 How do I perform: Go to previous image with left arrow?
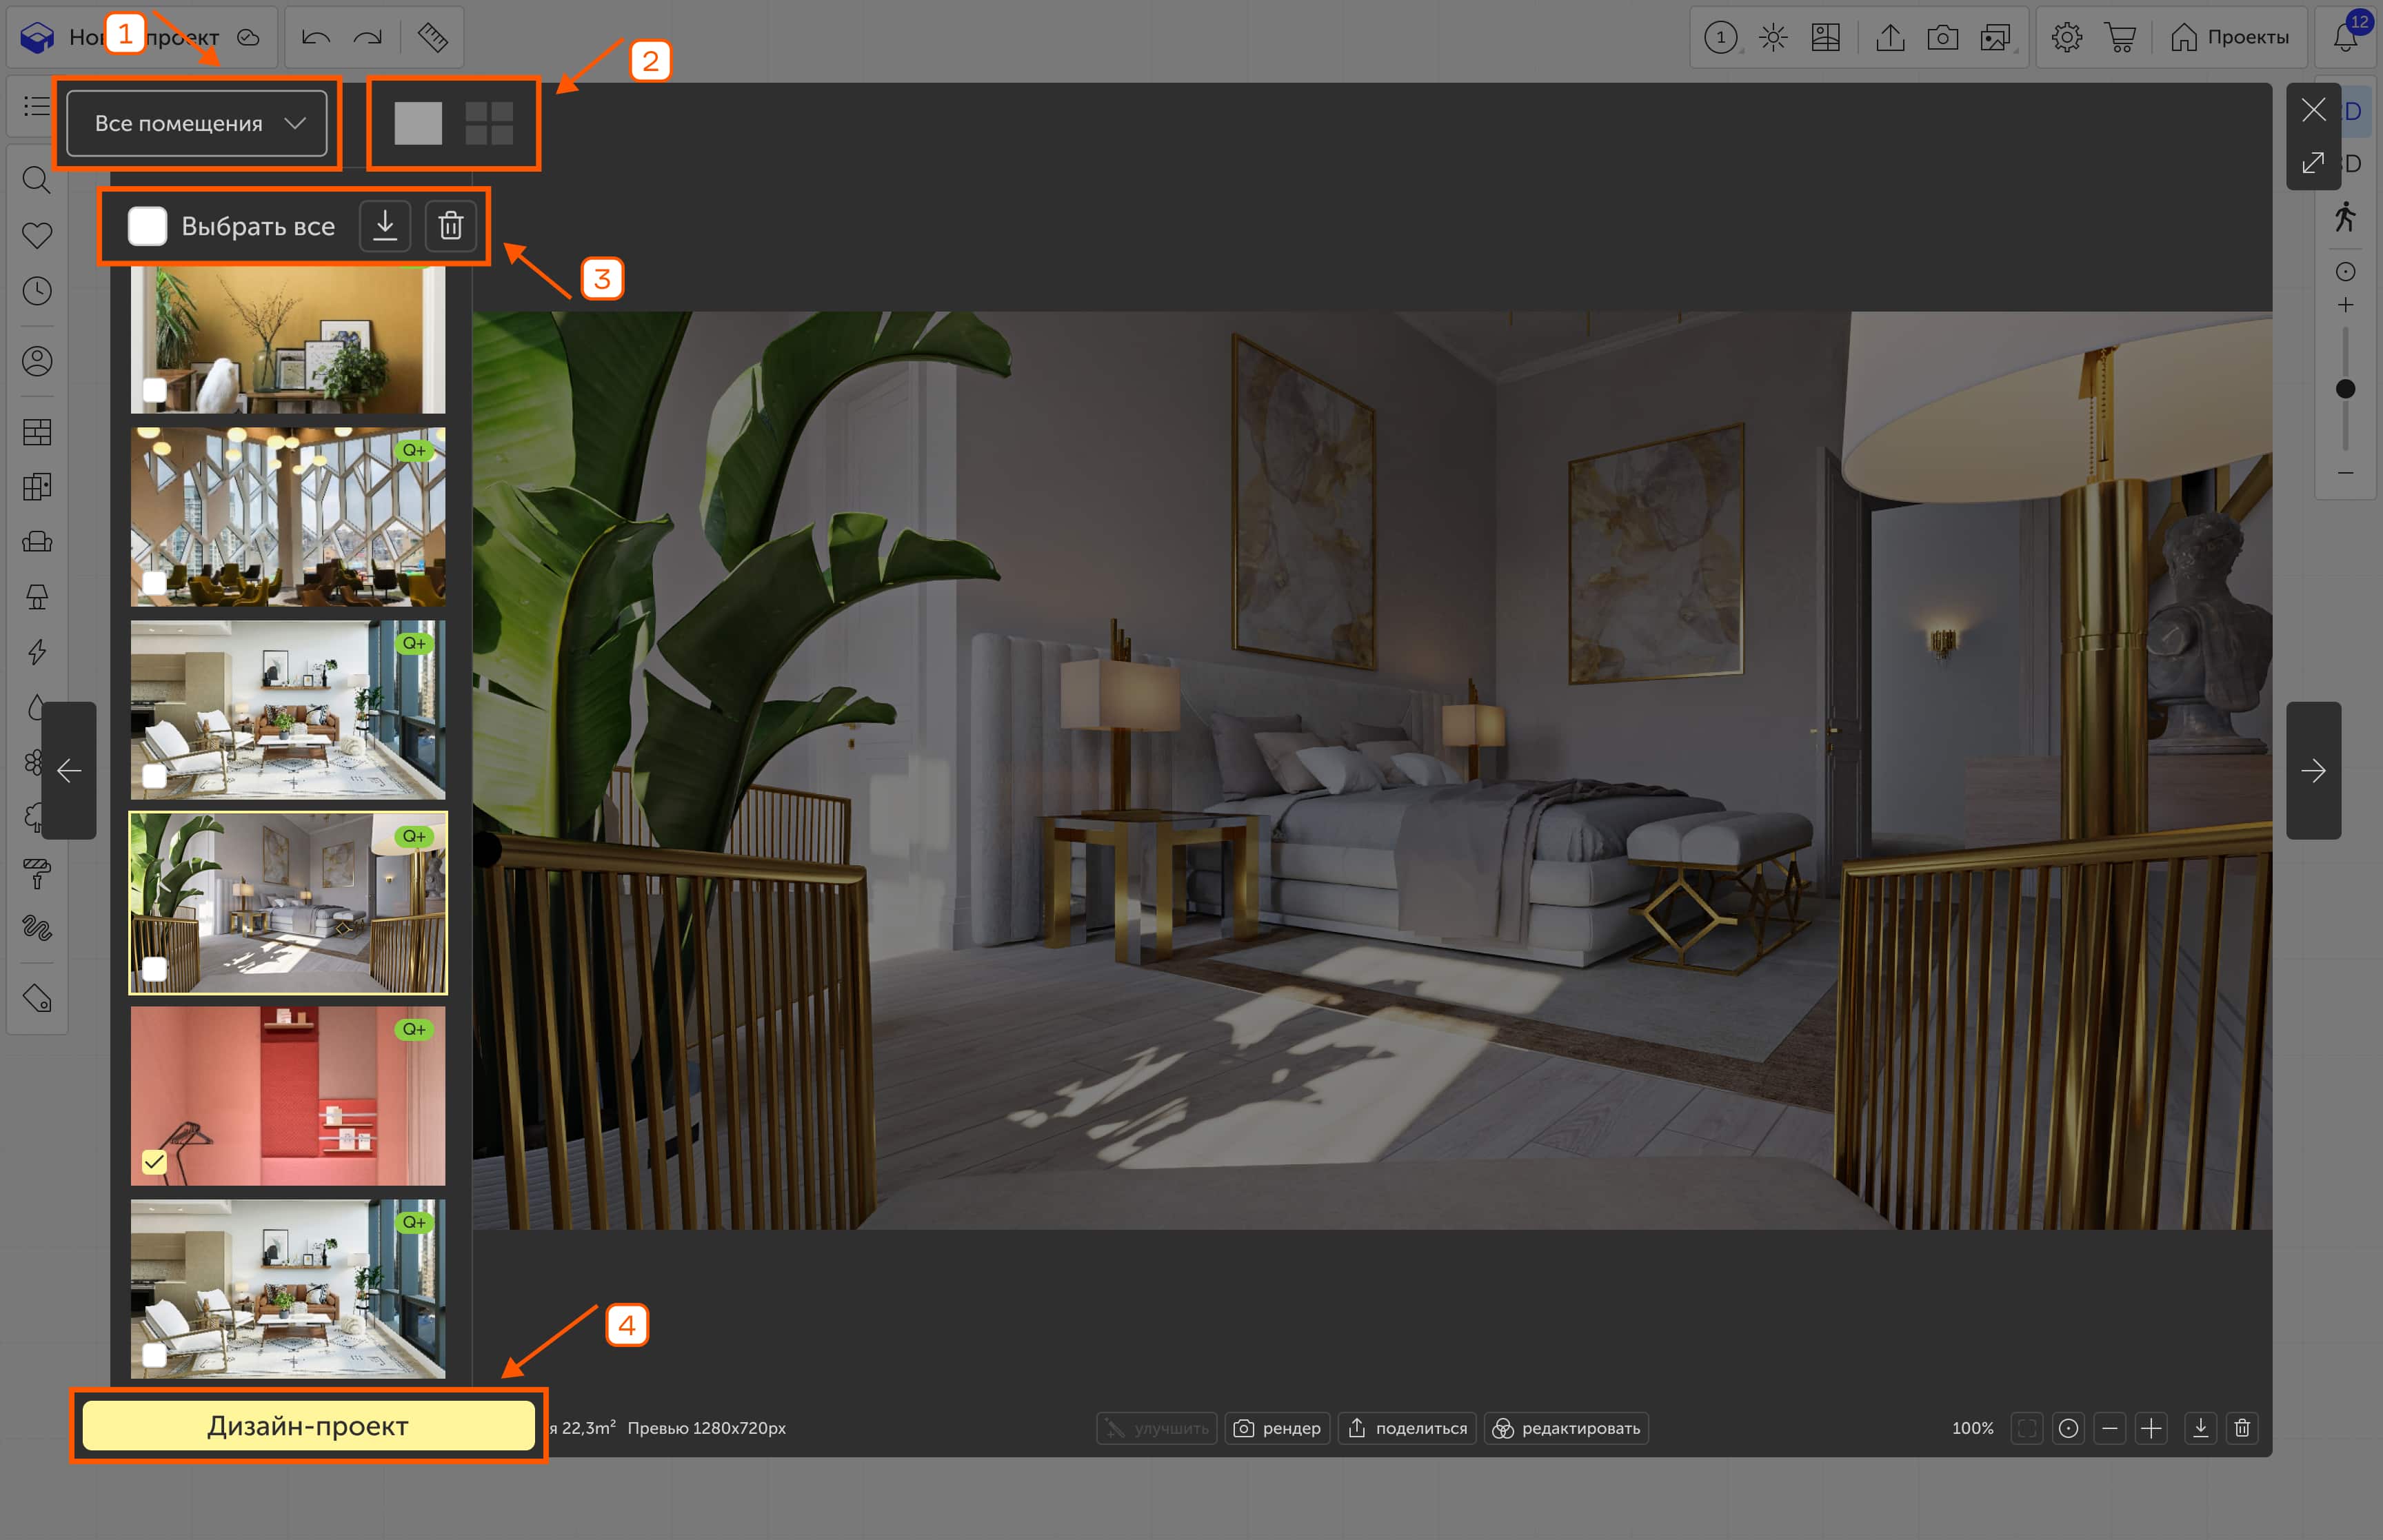click(69, 770)
